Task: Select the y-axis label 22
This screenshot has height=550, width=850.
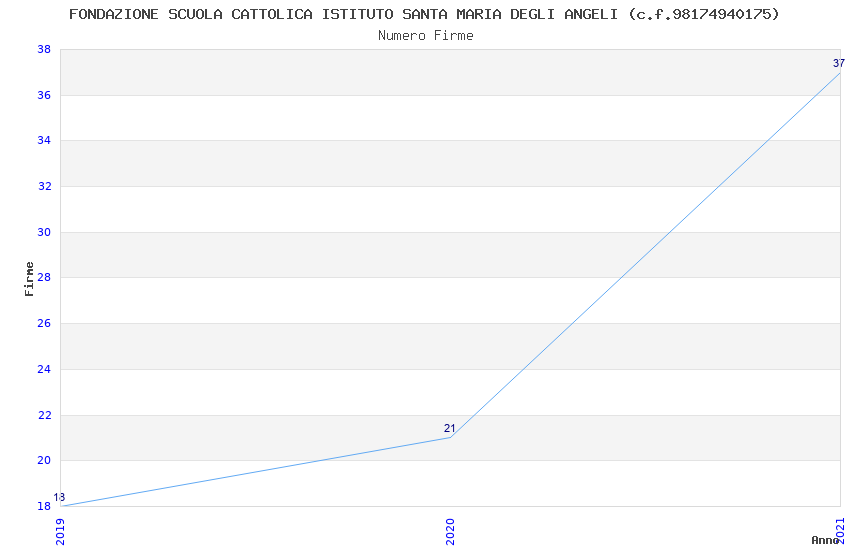Action: (x=44, y=415)
